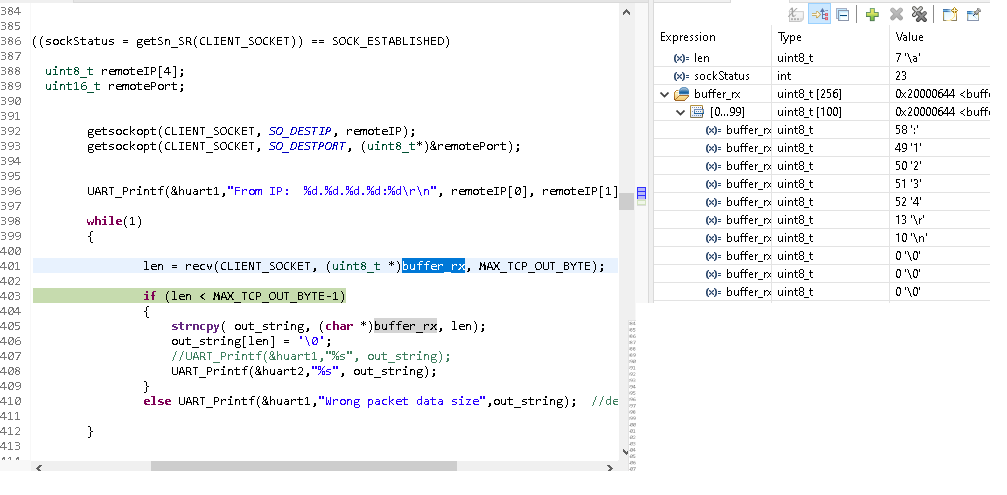Click Remove All Expressions double-X icon
This screenshot has height=495, width=1007.
(x=919, y=14)
